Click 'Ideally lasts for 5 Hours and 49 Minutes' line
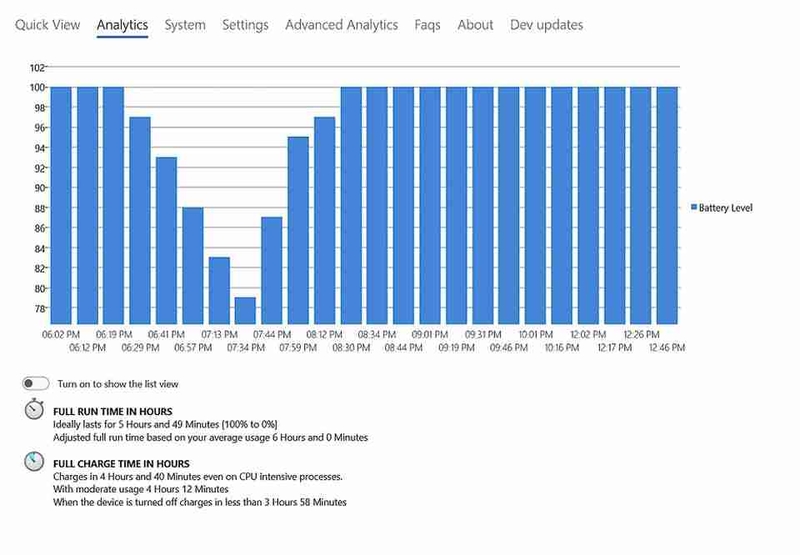 (165, 424)
